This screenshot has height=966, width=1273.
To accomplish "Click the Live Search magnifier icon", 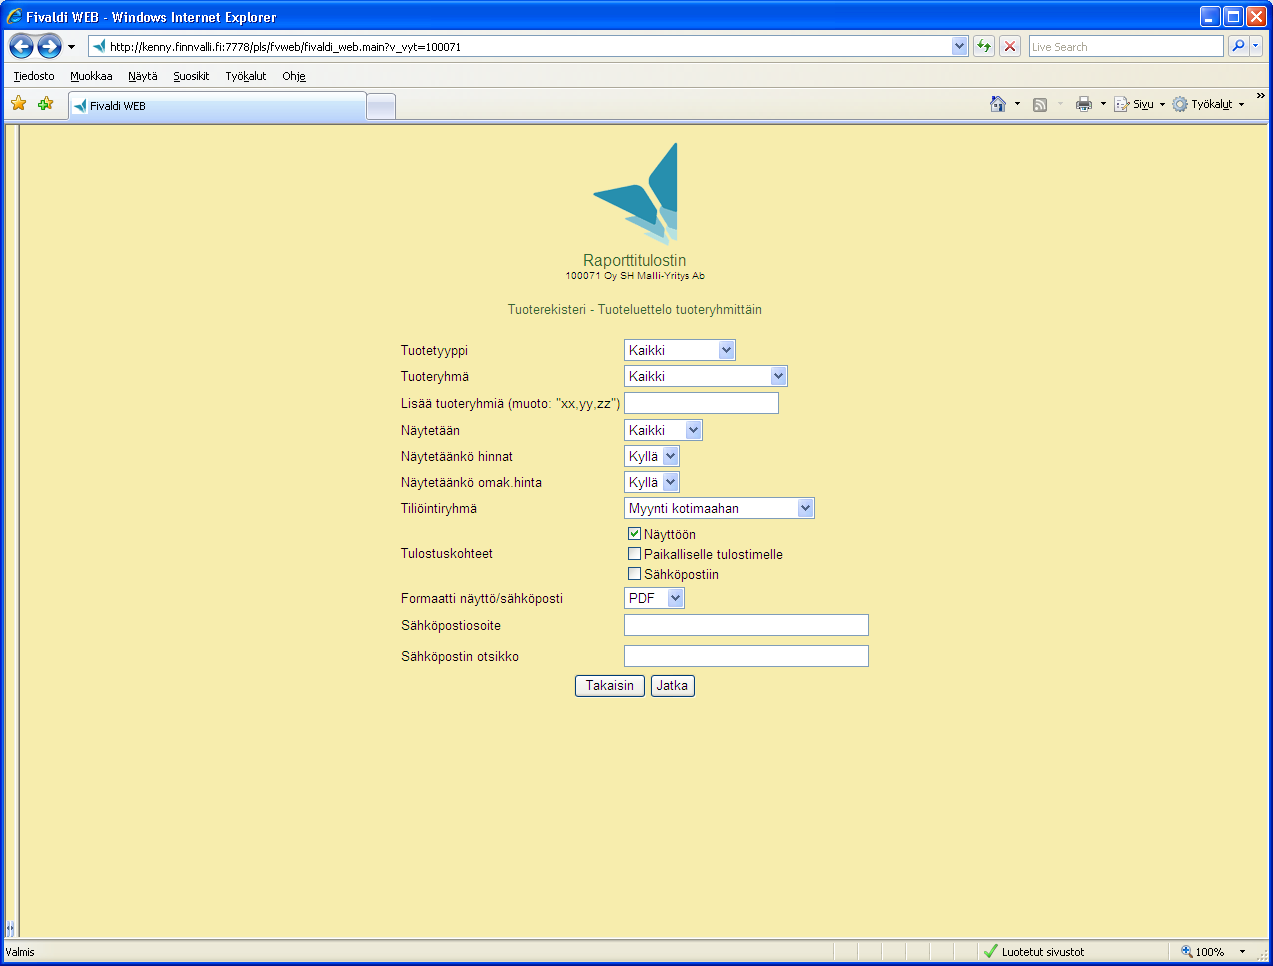I will (x=1238, y=46).
